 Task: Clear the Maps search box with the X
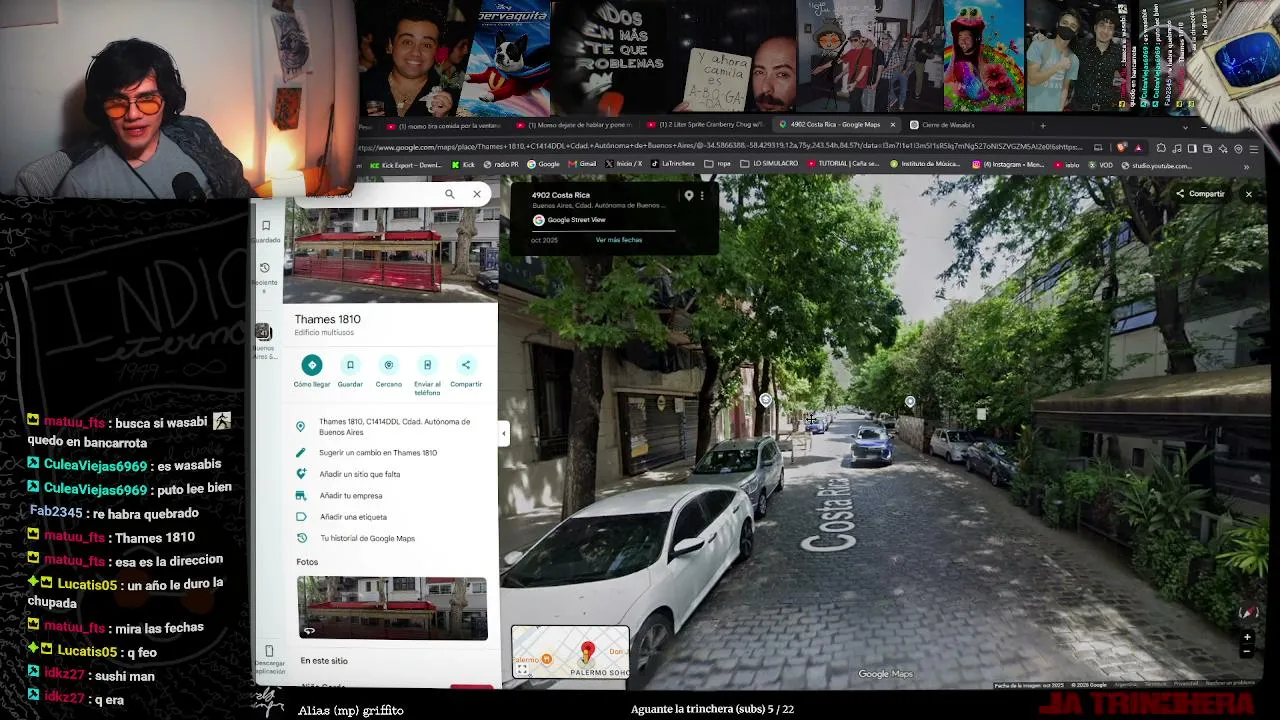coord(477,194)
